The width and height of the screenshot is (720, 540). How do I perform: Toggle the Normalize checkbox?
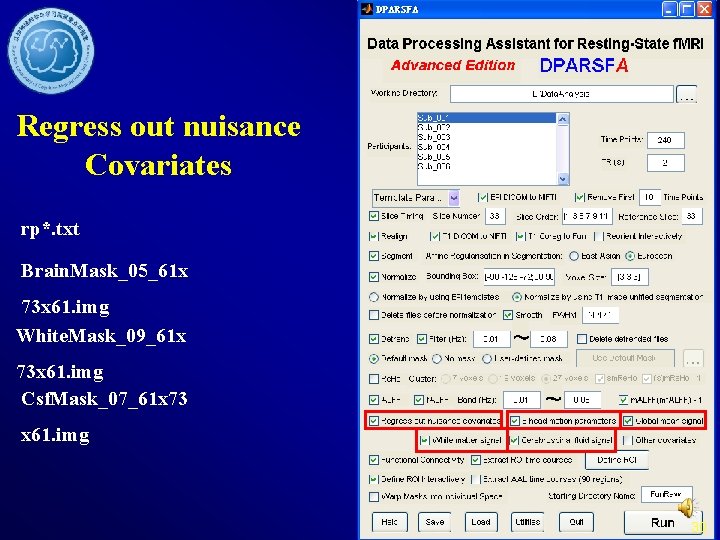(x=374, y=277)
